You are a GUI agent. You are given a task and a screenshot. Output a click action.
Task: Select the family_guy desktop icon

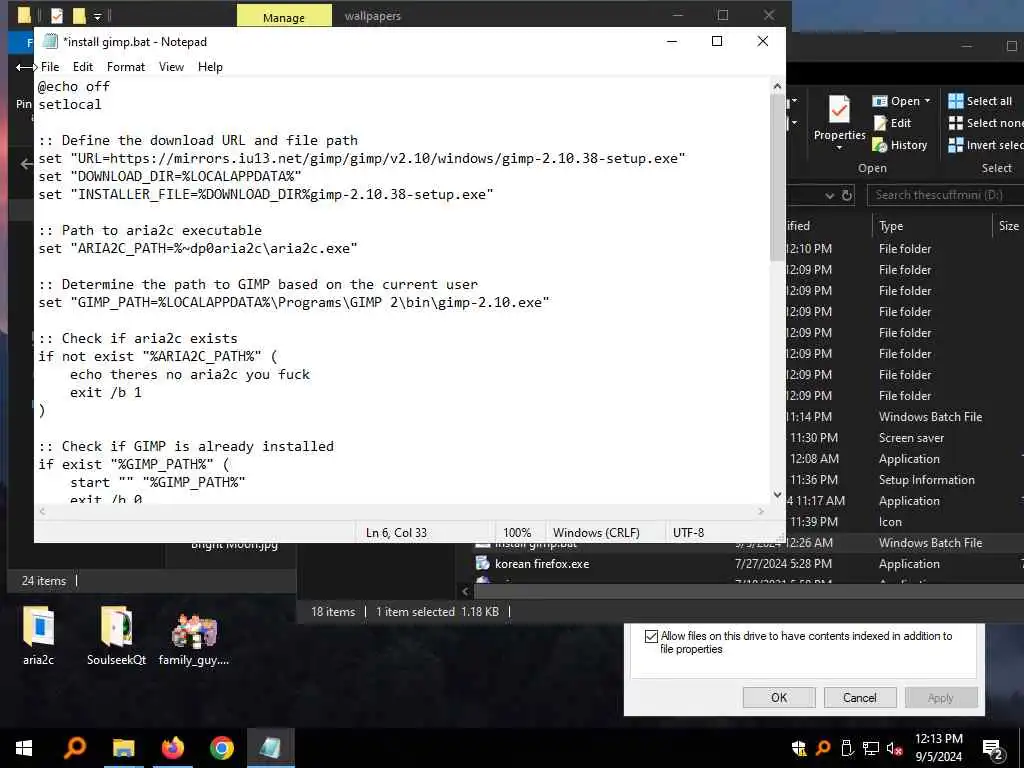click(x=194, y=638)
